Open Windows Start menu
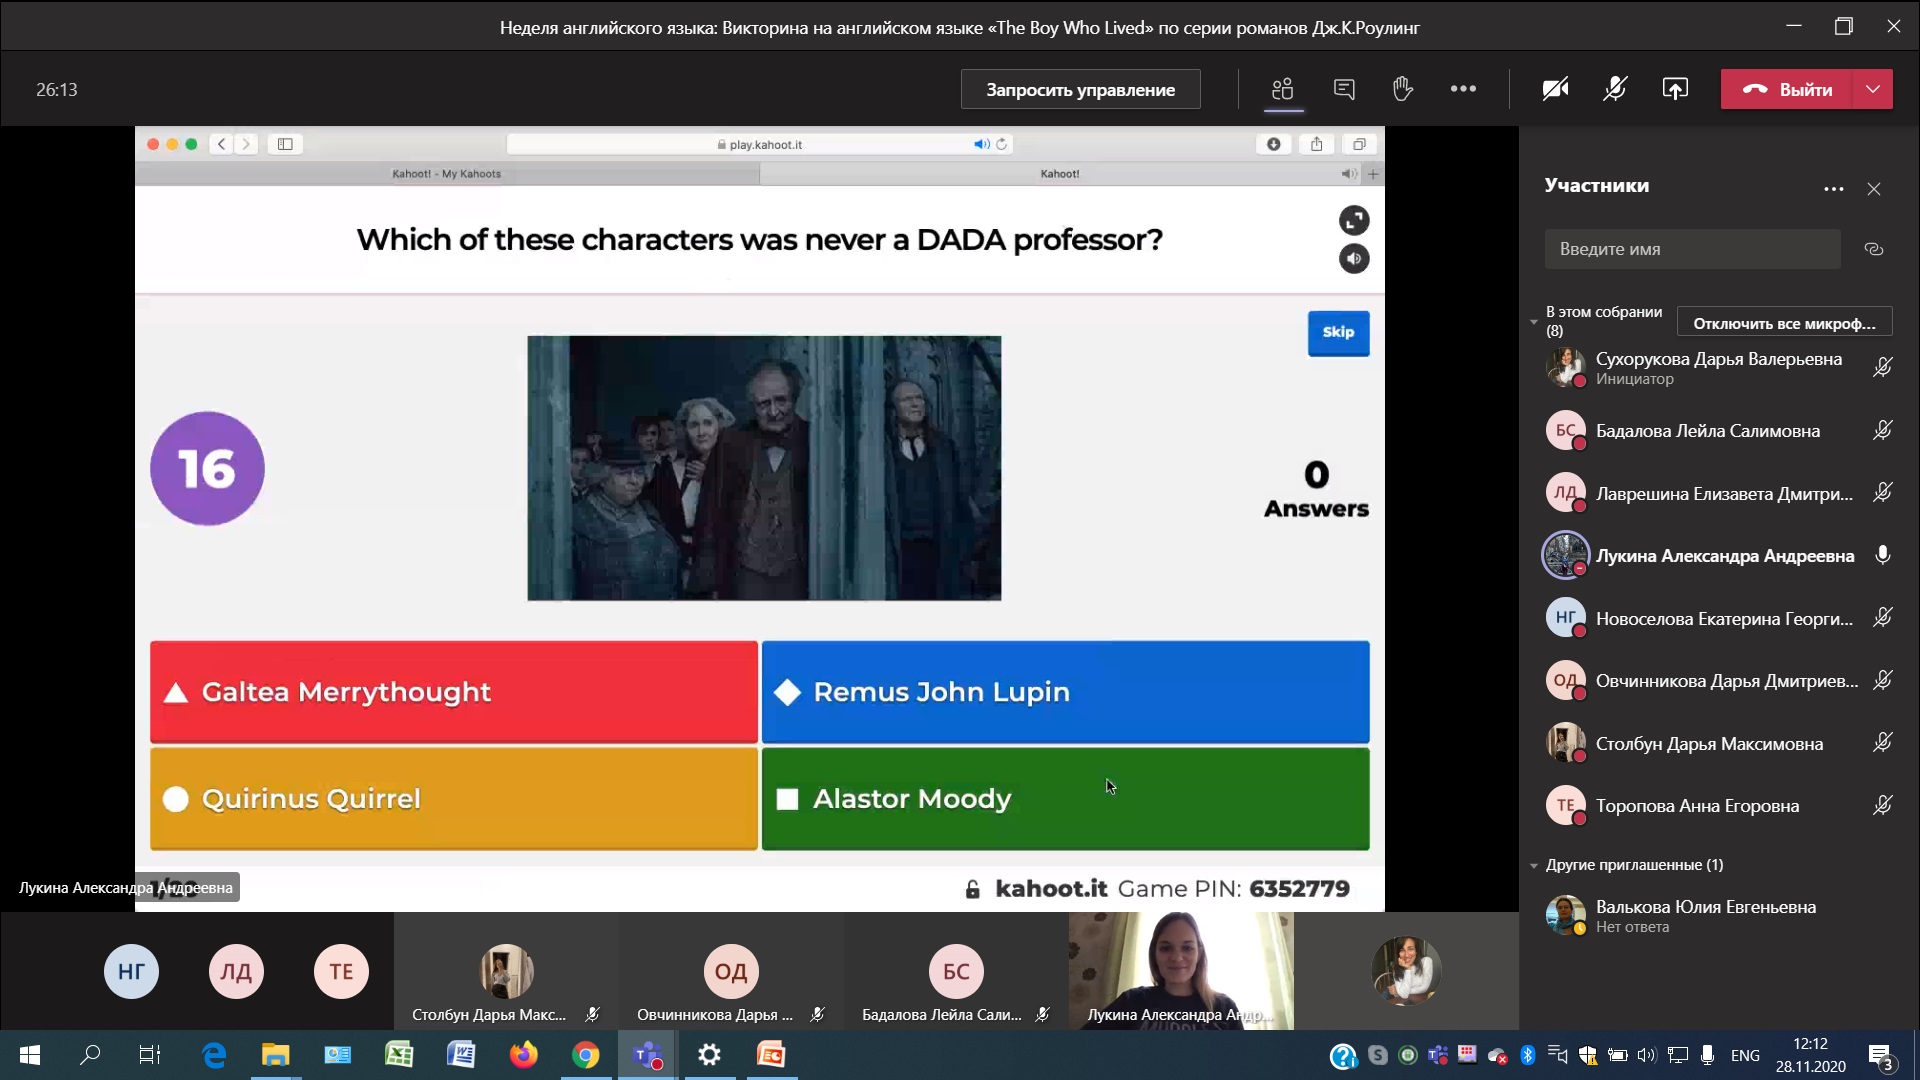Image resolution: width=1920 pixels, height=1080 pixels. (x=30, y=1055)
